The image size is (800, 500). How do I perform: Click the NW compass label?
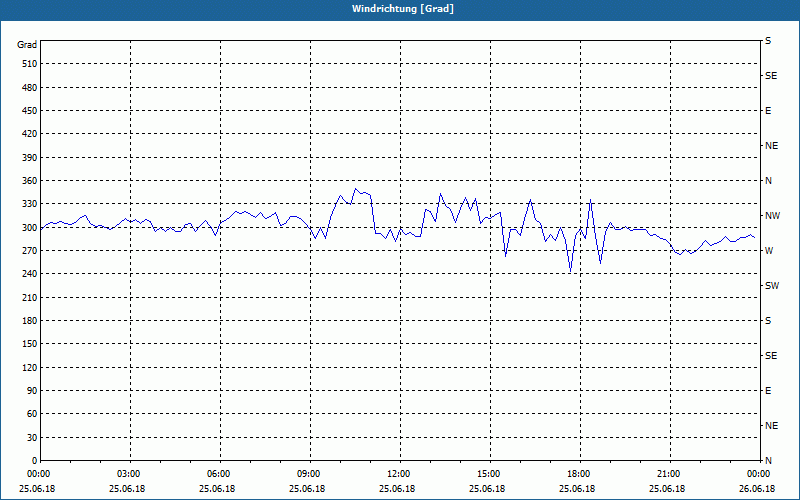click(x=772, y=216)
